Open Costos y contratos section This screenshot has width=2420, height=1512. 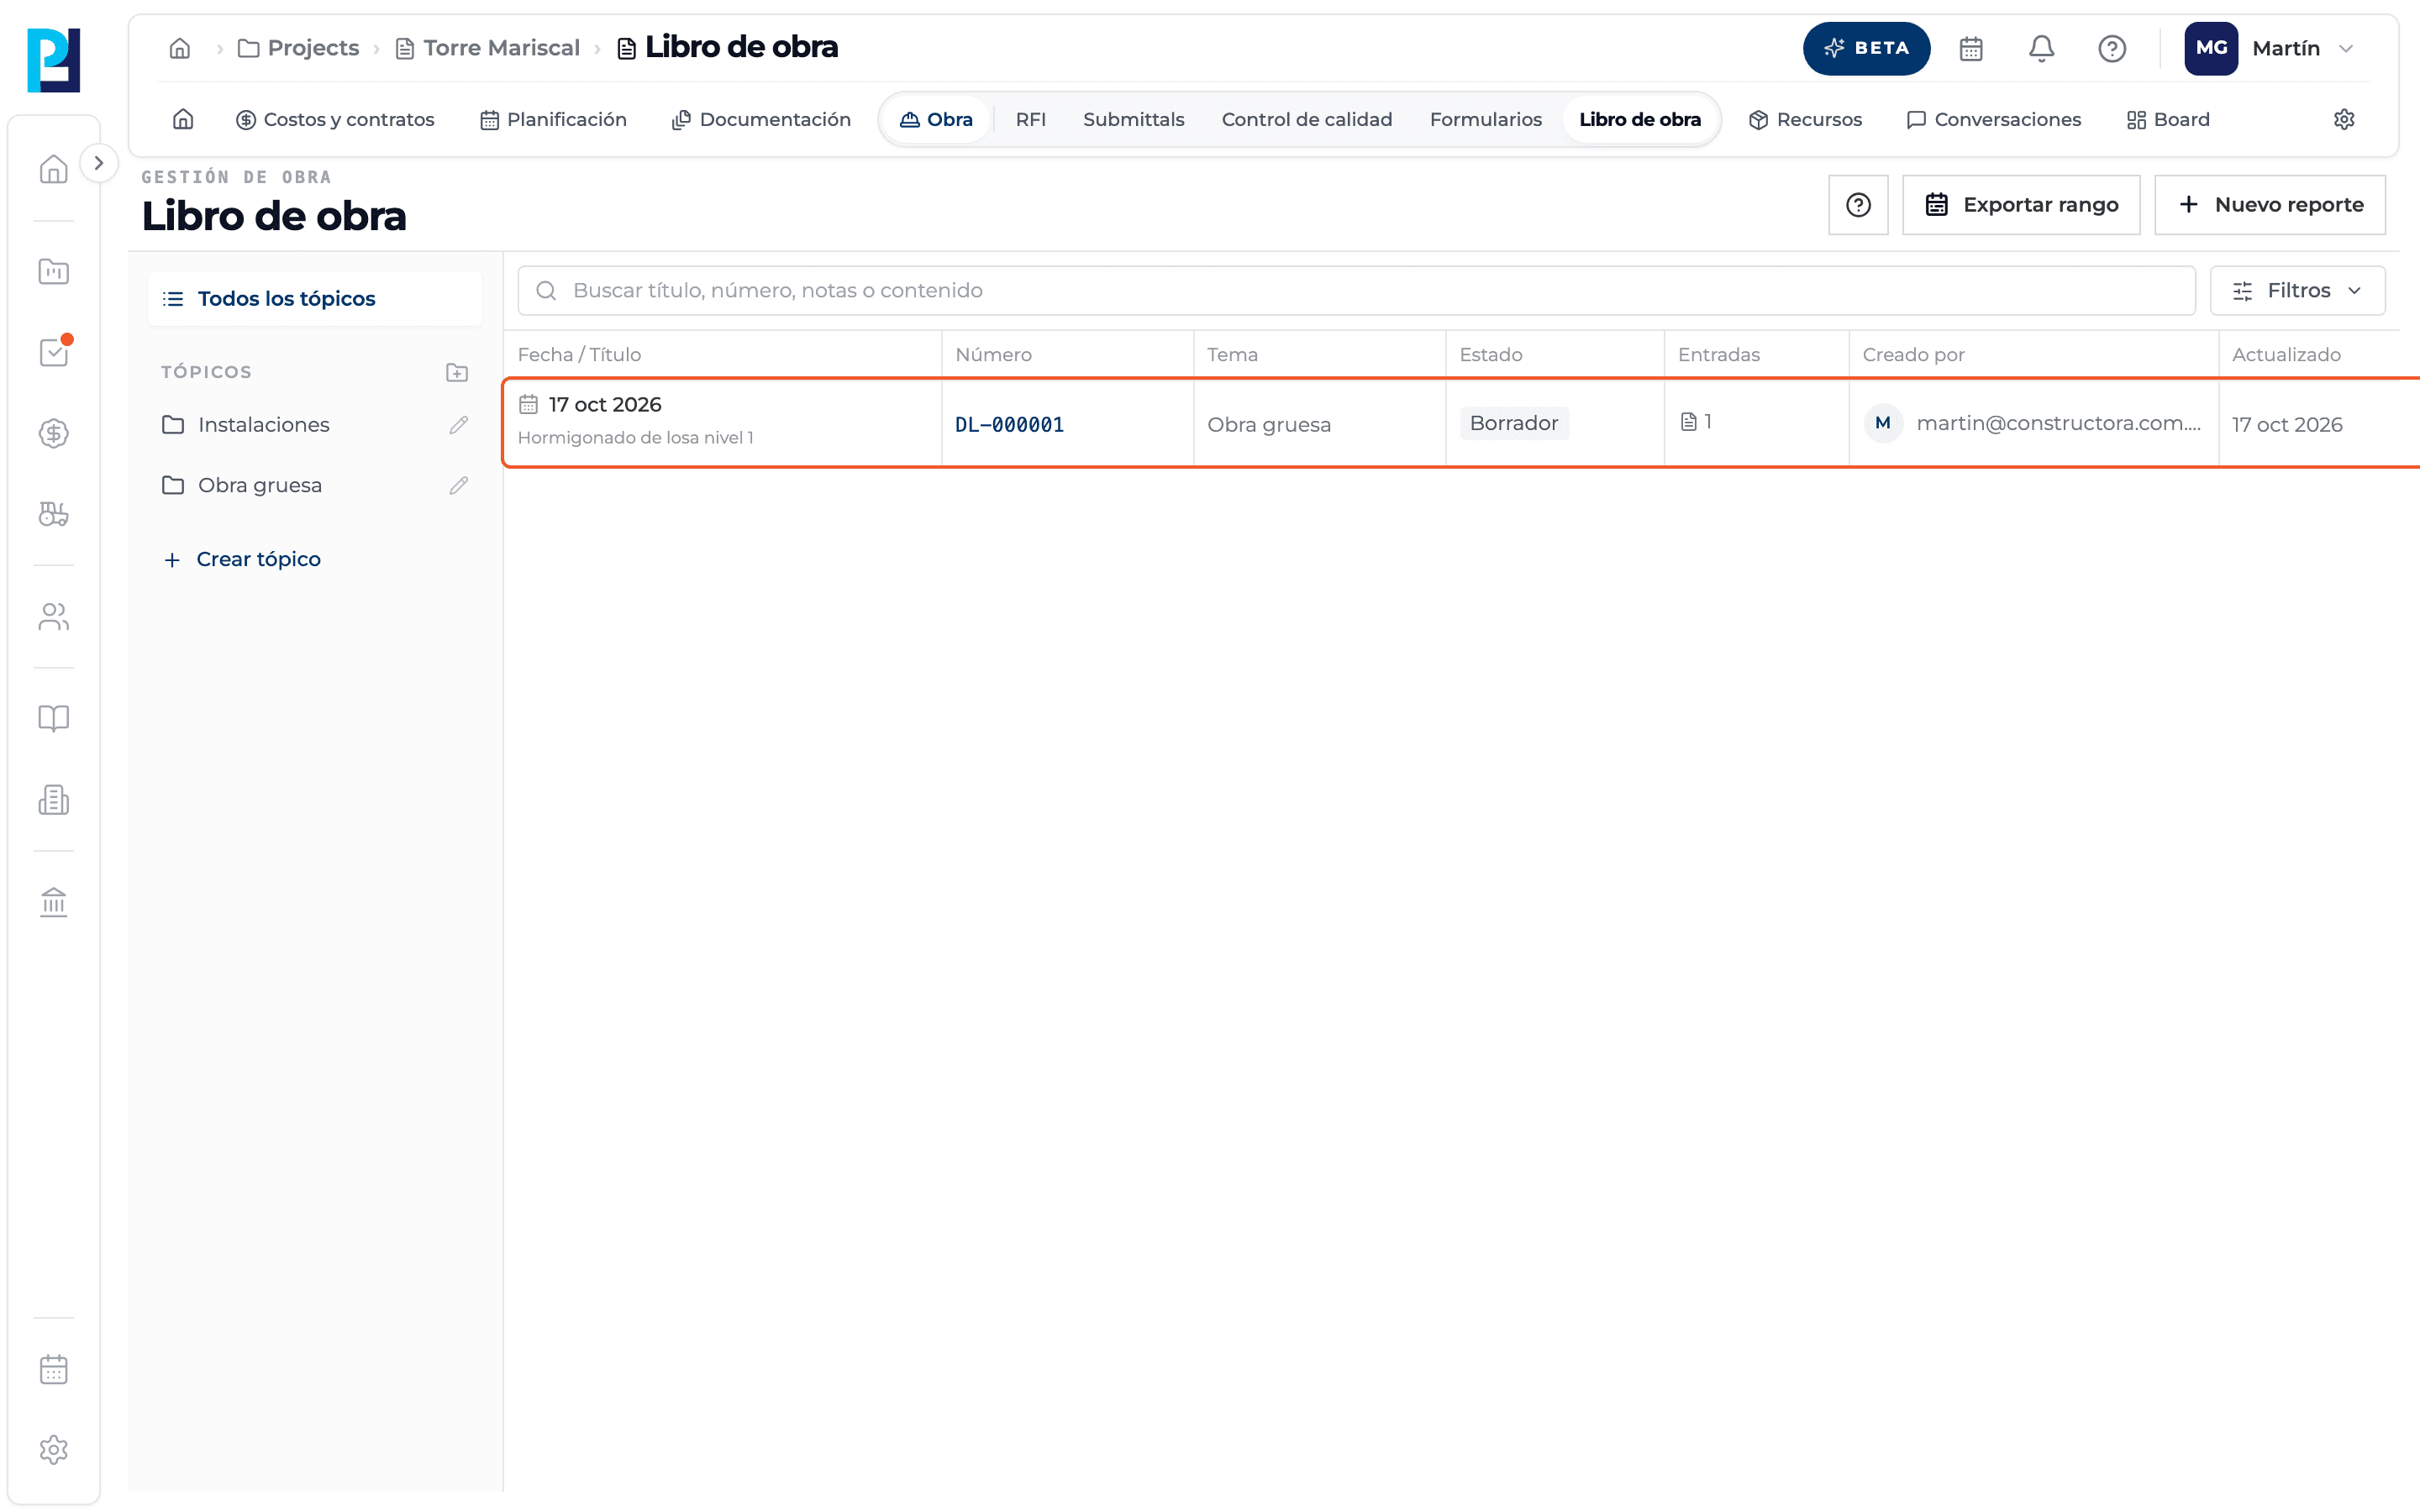pyautogui.click(x=335, y=119)
